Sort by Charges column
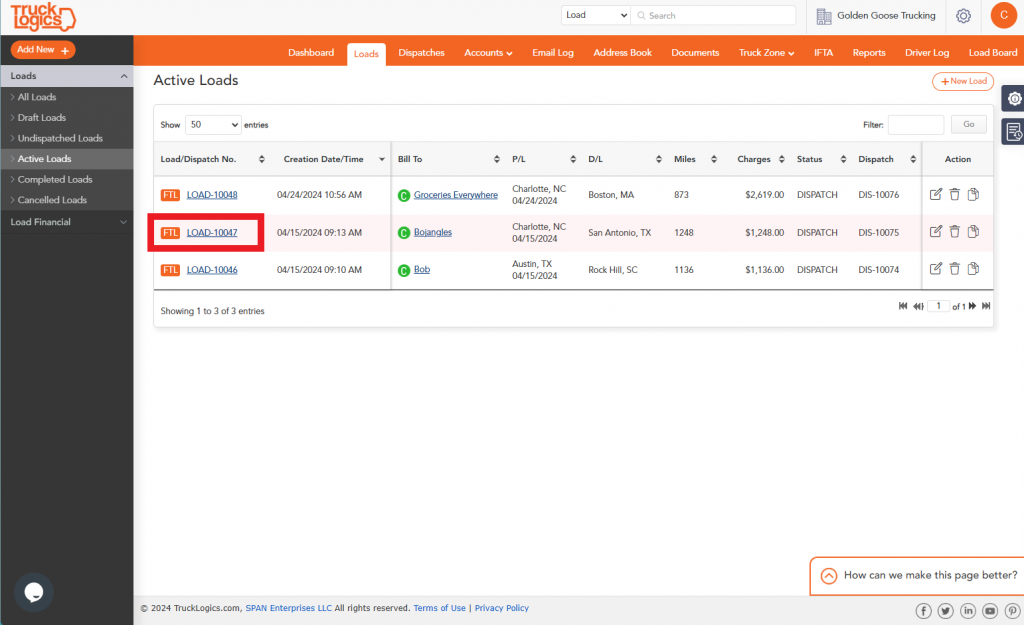Viewport: 1024px width, 625px height. coord(761,159)
